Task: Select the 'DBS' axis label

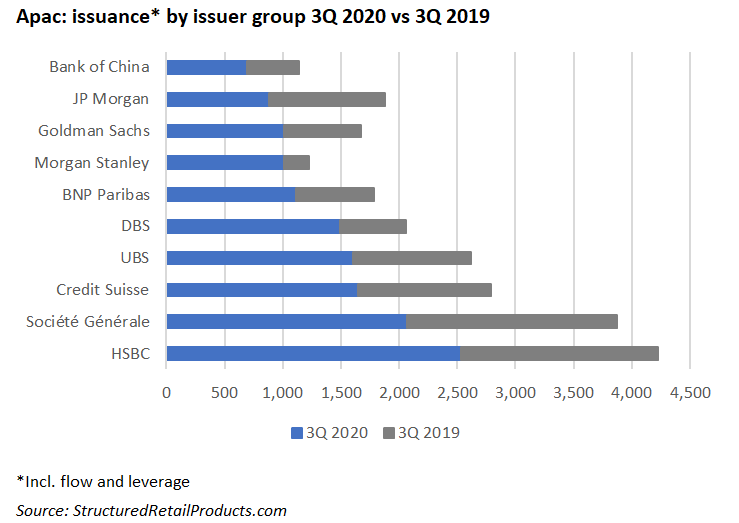Action: click(x=136, y=226)
